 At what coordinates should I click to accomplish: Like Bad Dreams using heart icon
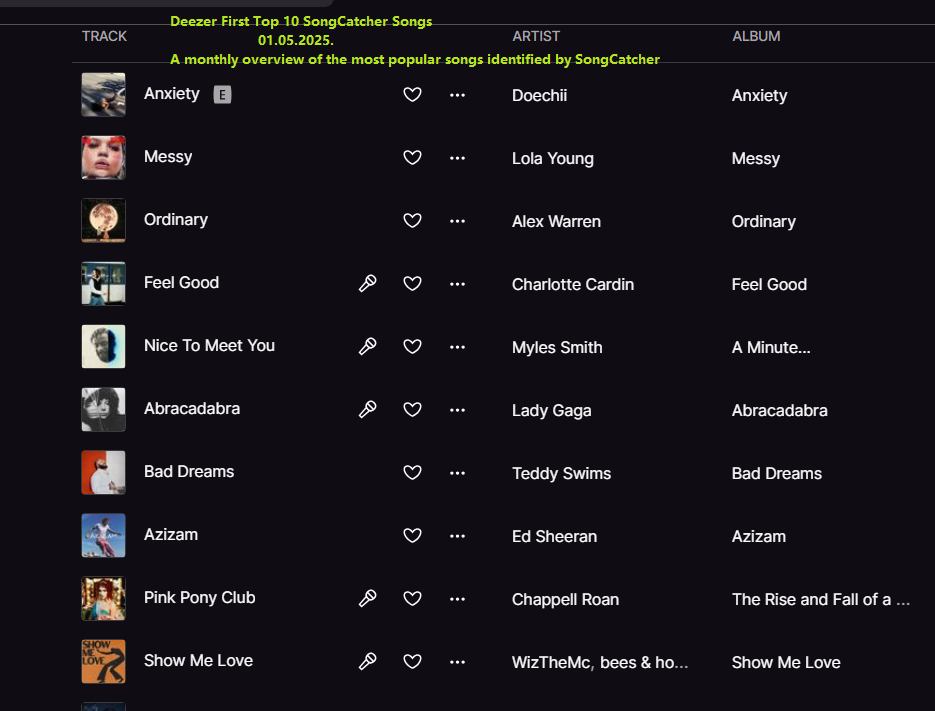click(x=412, y=472)
